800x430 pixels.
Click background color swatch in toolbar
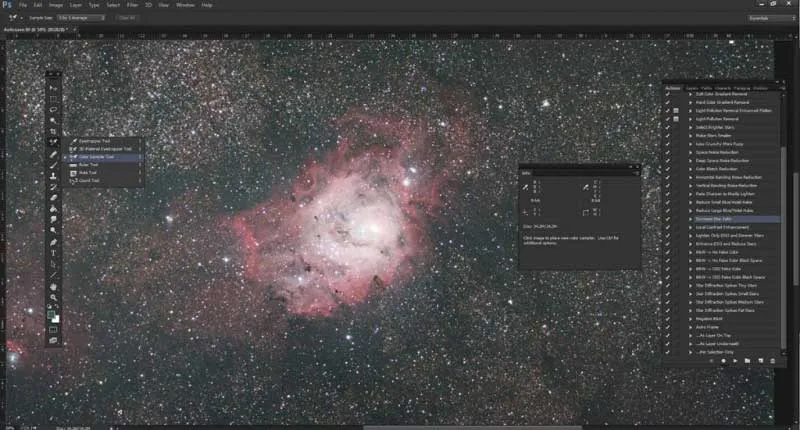[56, 319]
